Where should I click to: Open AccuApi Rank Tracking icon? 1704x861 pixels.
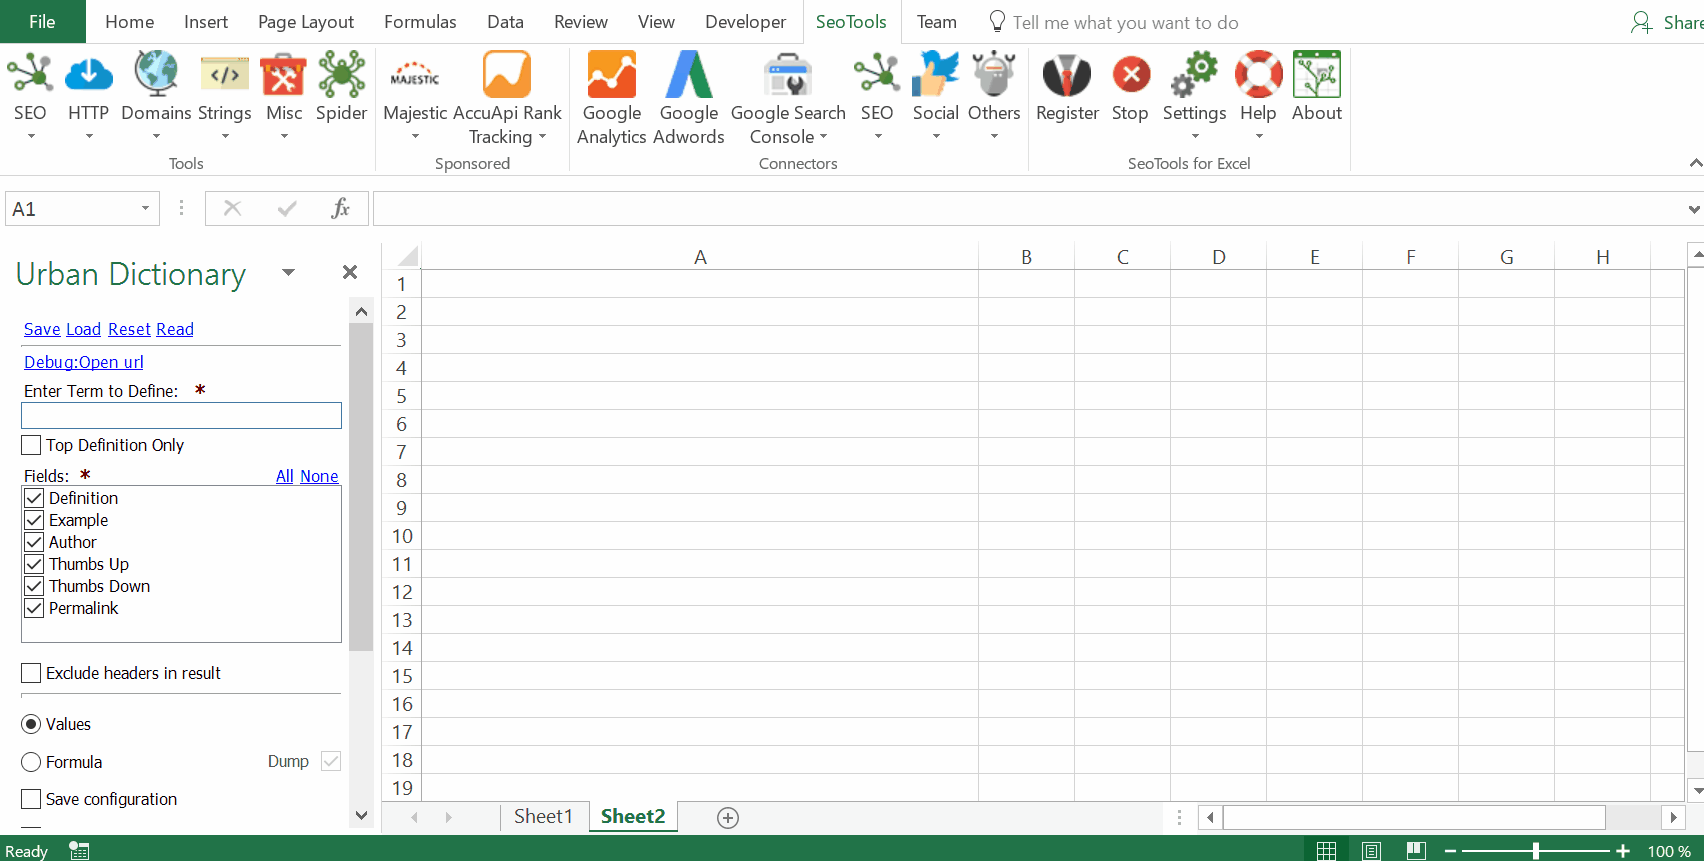507,75
